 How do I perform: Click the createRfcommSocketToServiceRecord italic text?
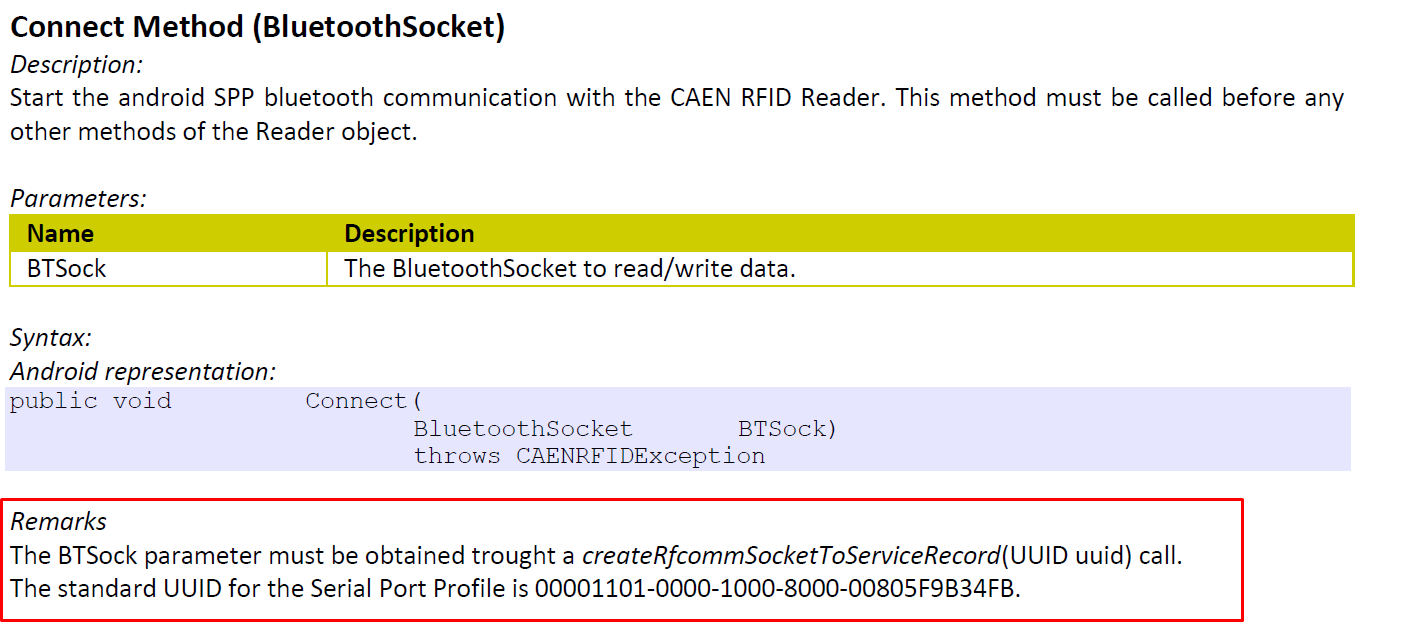pyautogui.click(x=791, y=555)
